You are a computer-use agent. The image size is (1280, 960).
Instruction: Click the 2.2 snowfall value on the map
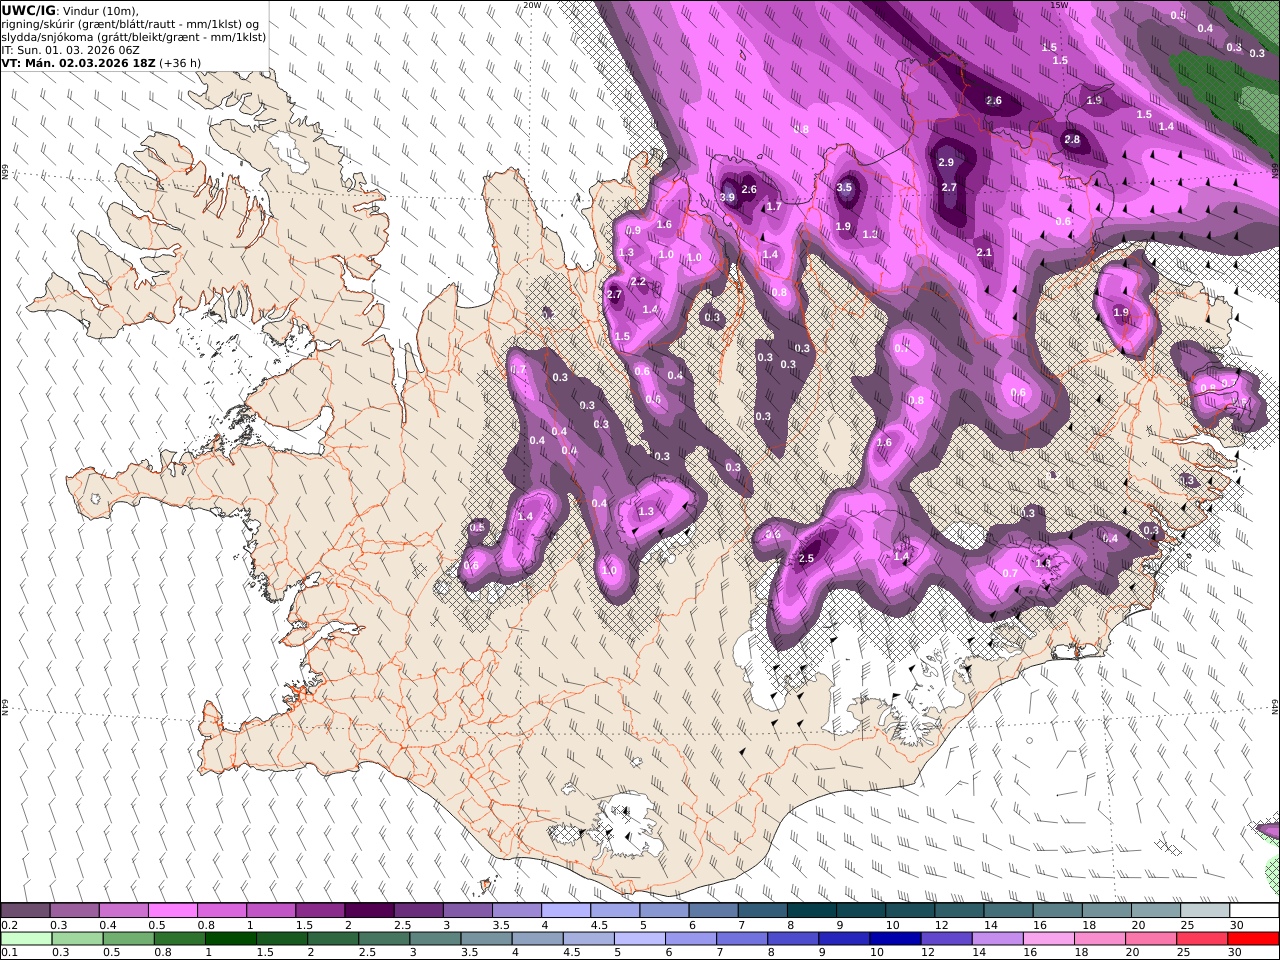pos(638,282)
